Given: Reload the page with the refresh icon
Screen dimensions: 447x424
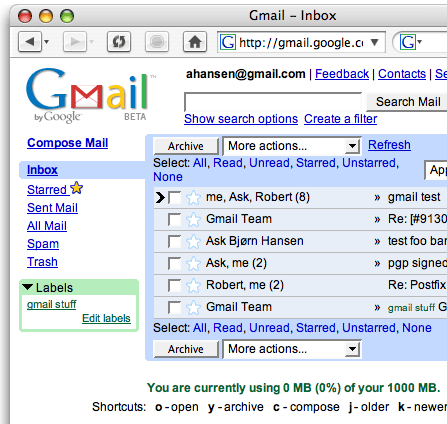Looking at the screenshot, I should point(119,42).
